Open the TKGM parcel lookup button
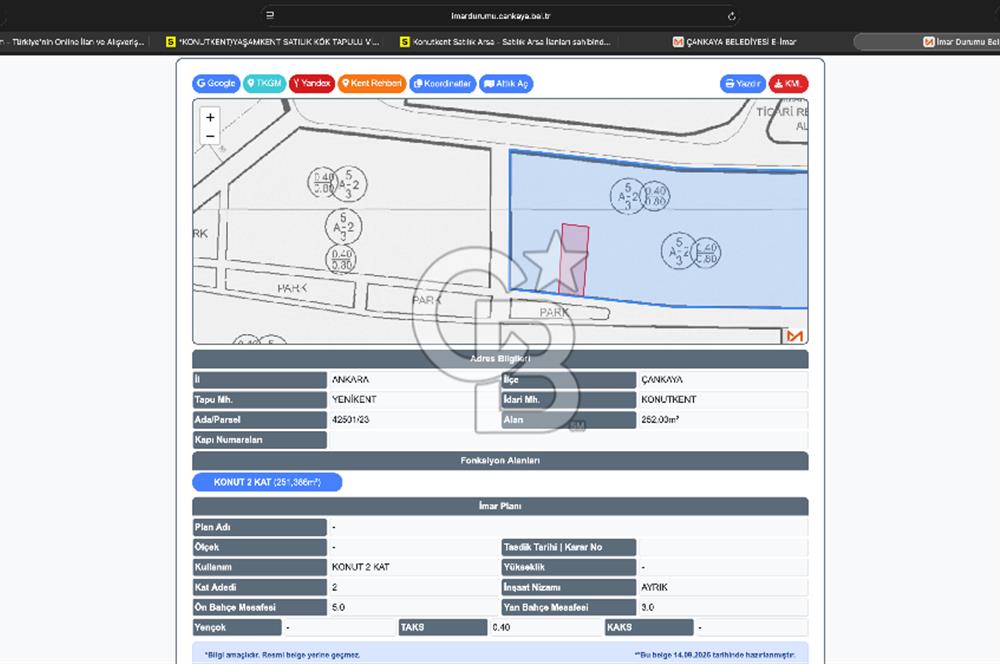The image size is (1000, 664). coord(264,84)
